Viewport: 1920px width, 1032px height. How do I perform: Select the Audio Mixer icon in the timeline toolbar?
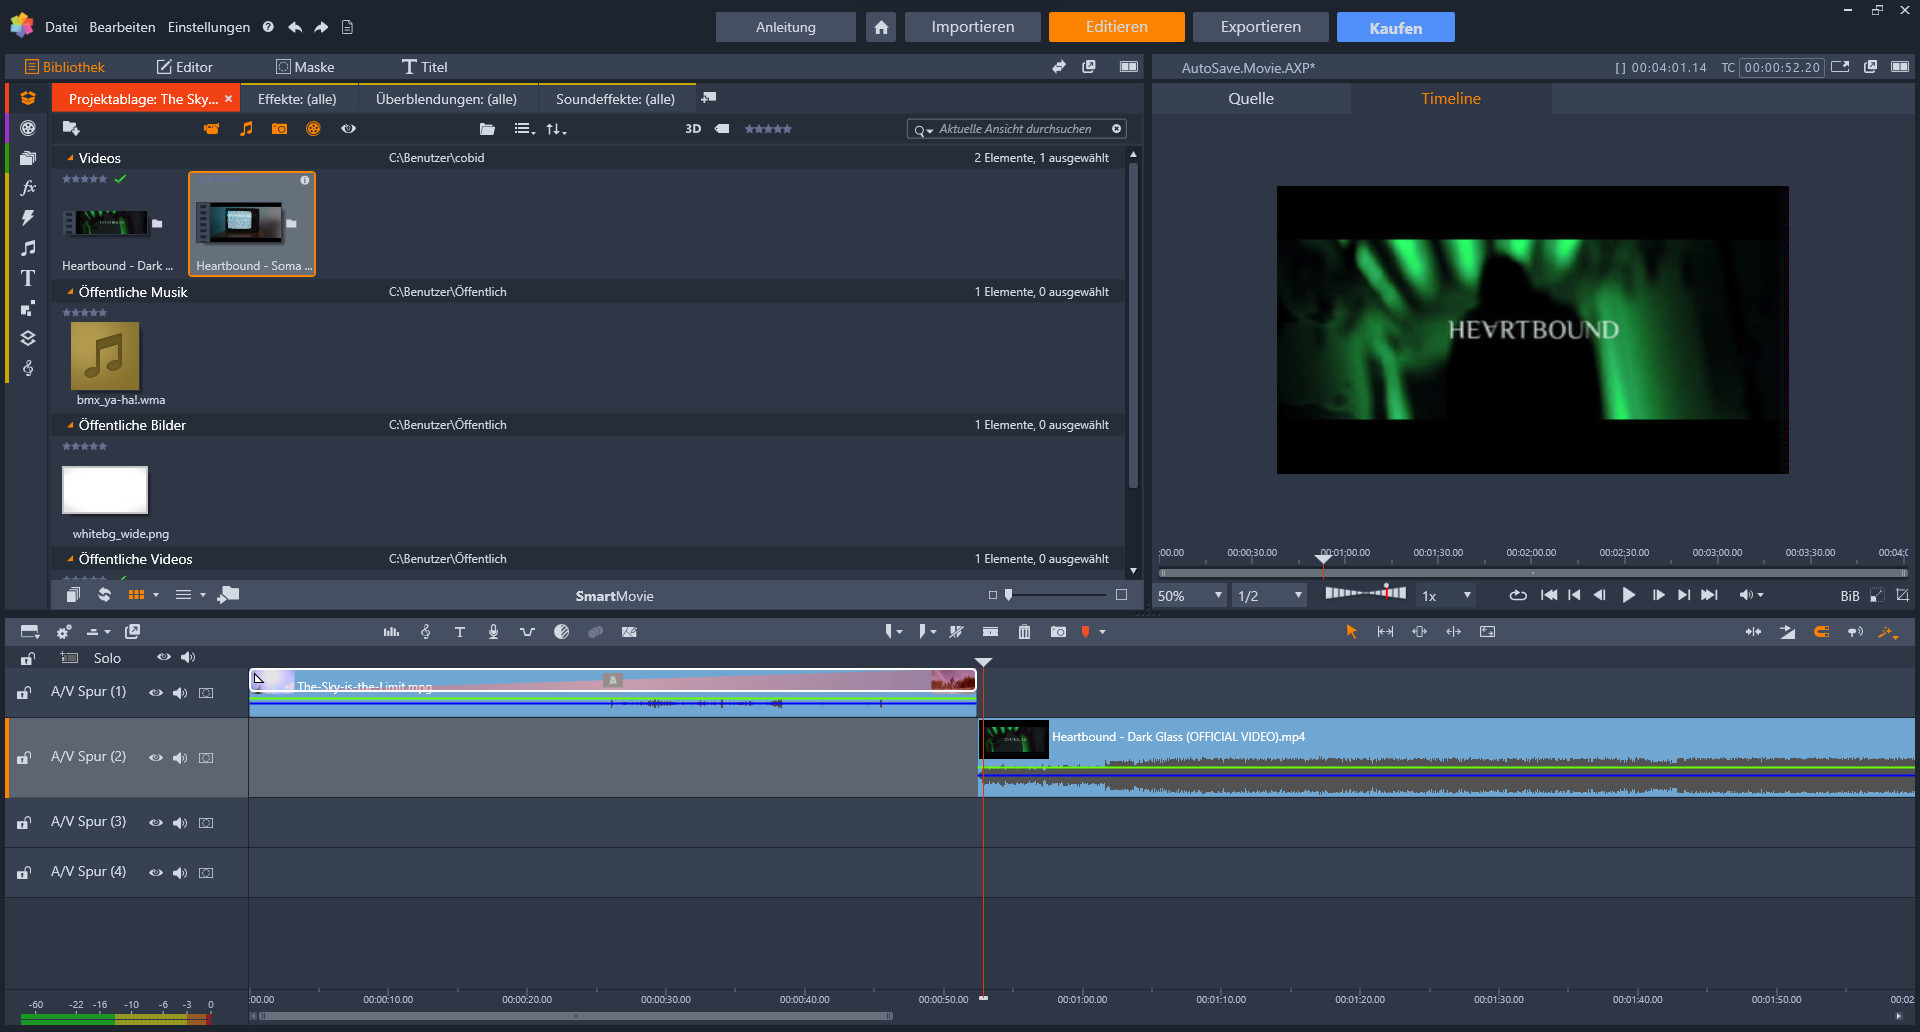click(390, 631)
